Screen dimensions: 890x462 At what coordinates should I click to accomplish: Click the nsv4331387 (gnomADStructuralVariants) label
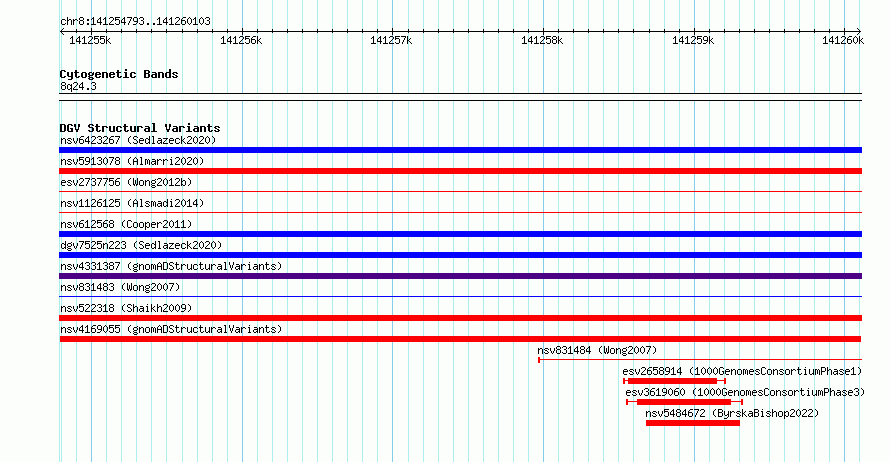click(x=171, y=266)
